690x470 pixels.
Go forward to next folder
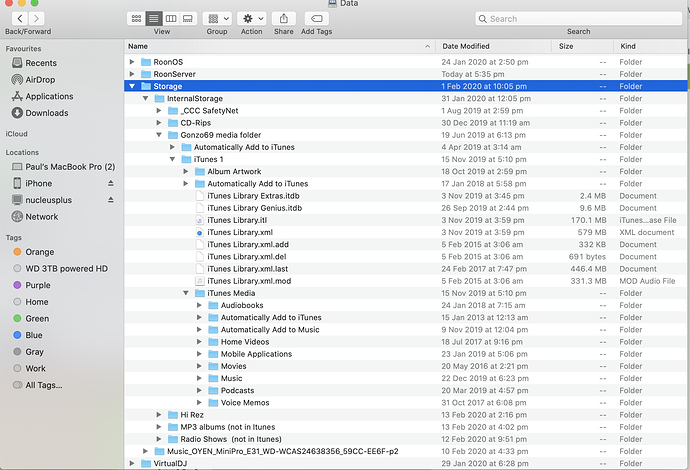pos(37,18)
